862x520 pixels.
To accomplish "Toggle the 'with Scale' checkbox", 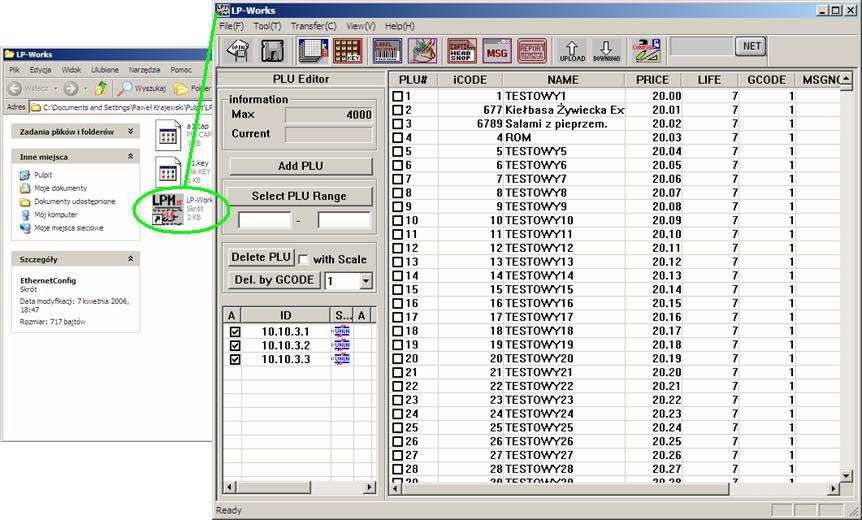I will 303,259.
